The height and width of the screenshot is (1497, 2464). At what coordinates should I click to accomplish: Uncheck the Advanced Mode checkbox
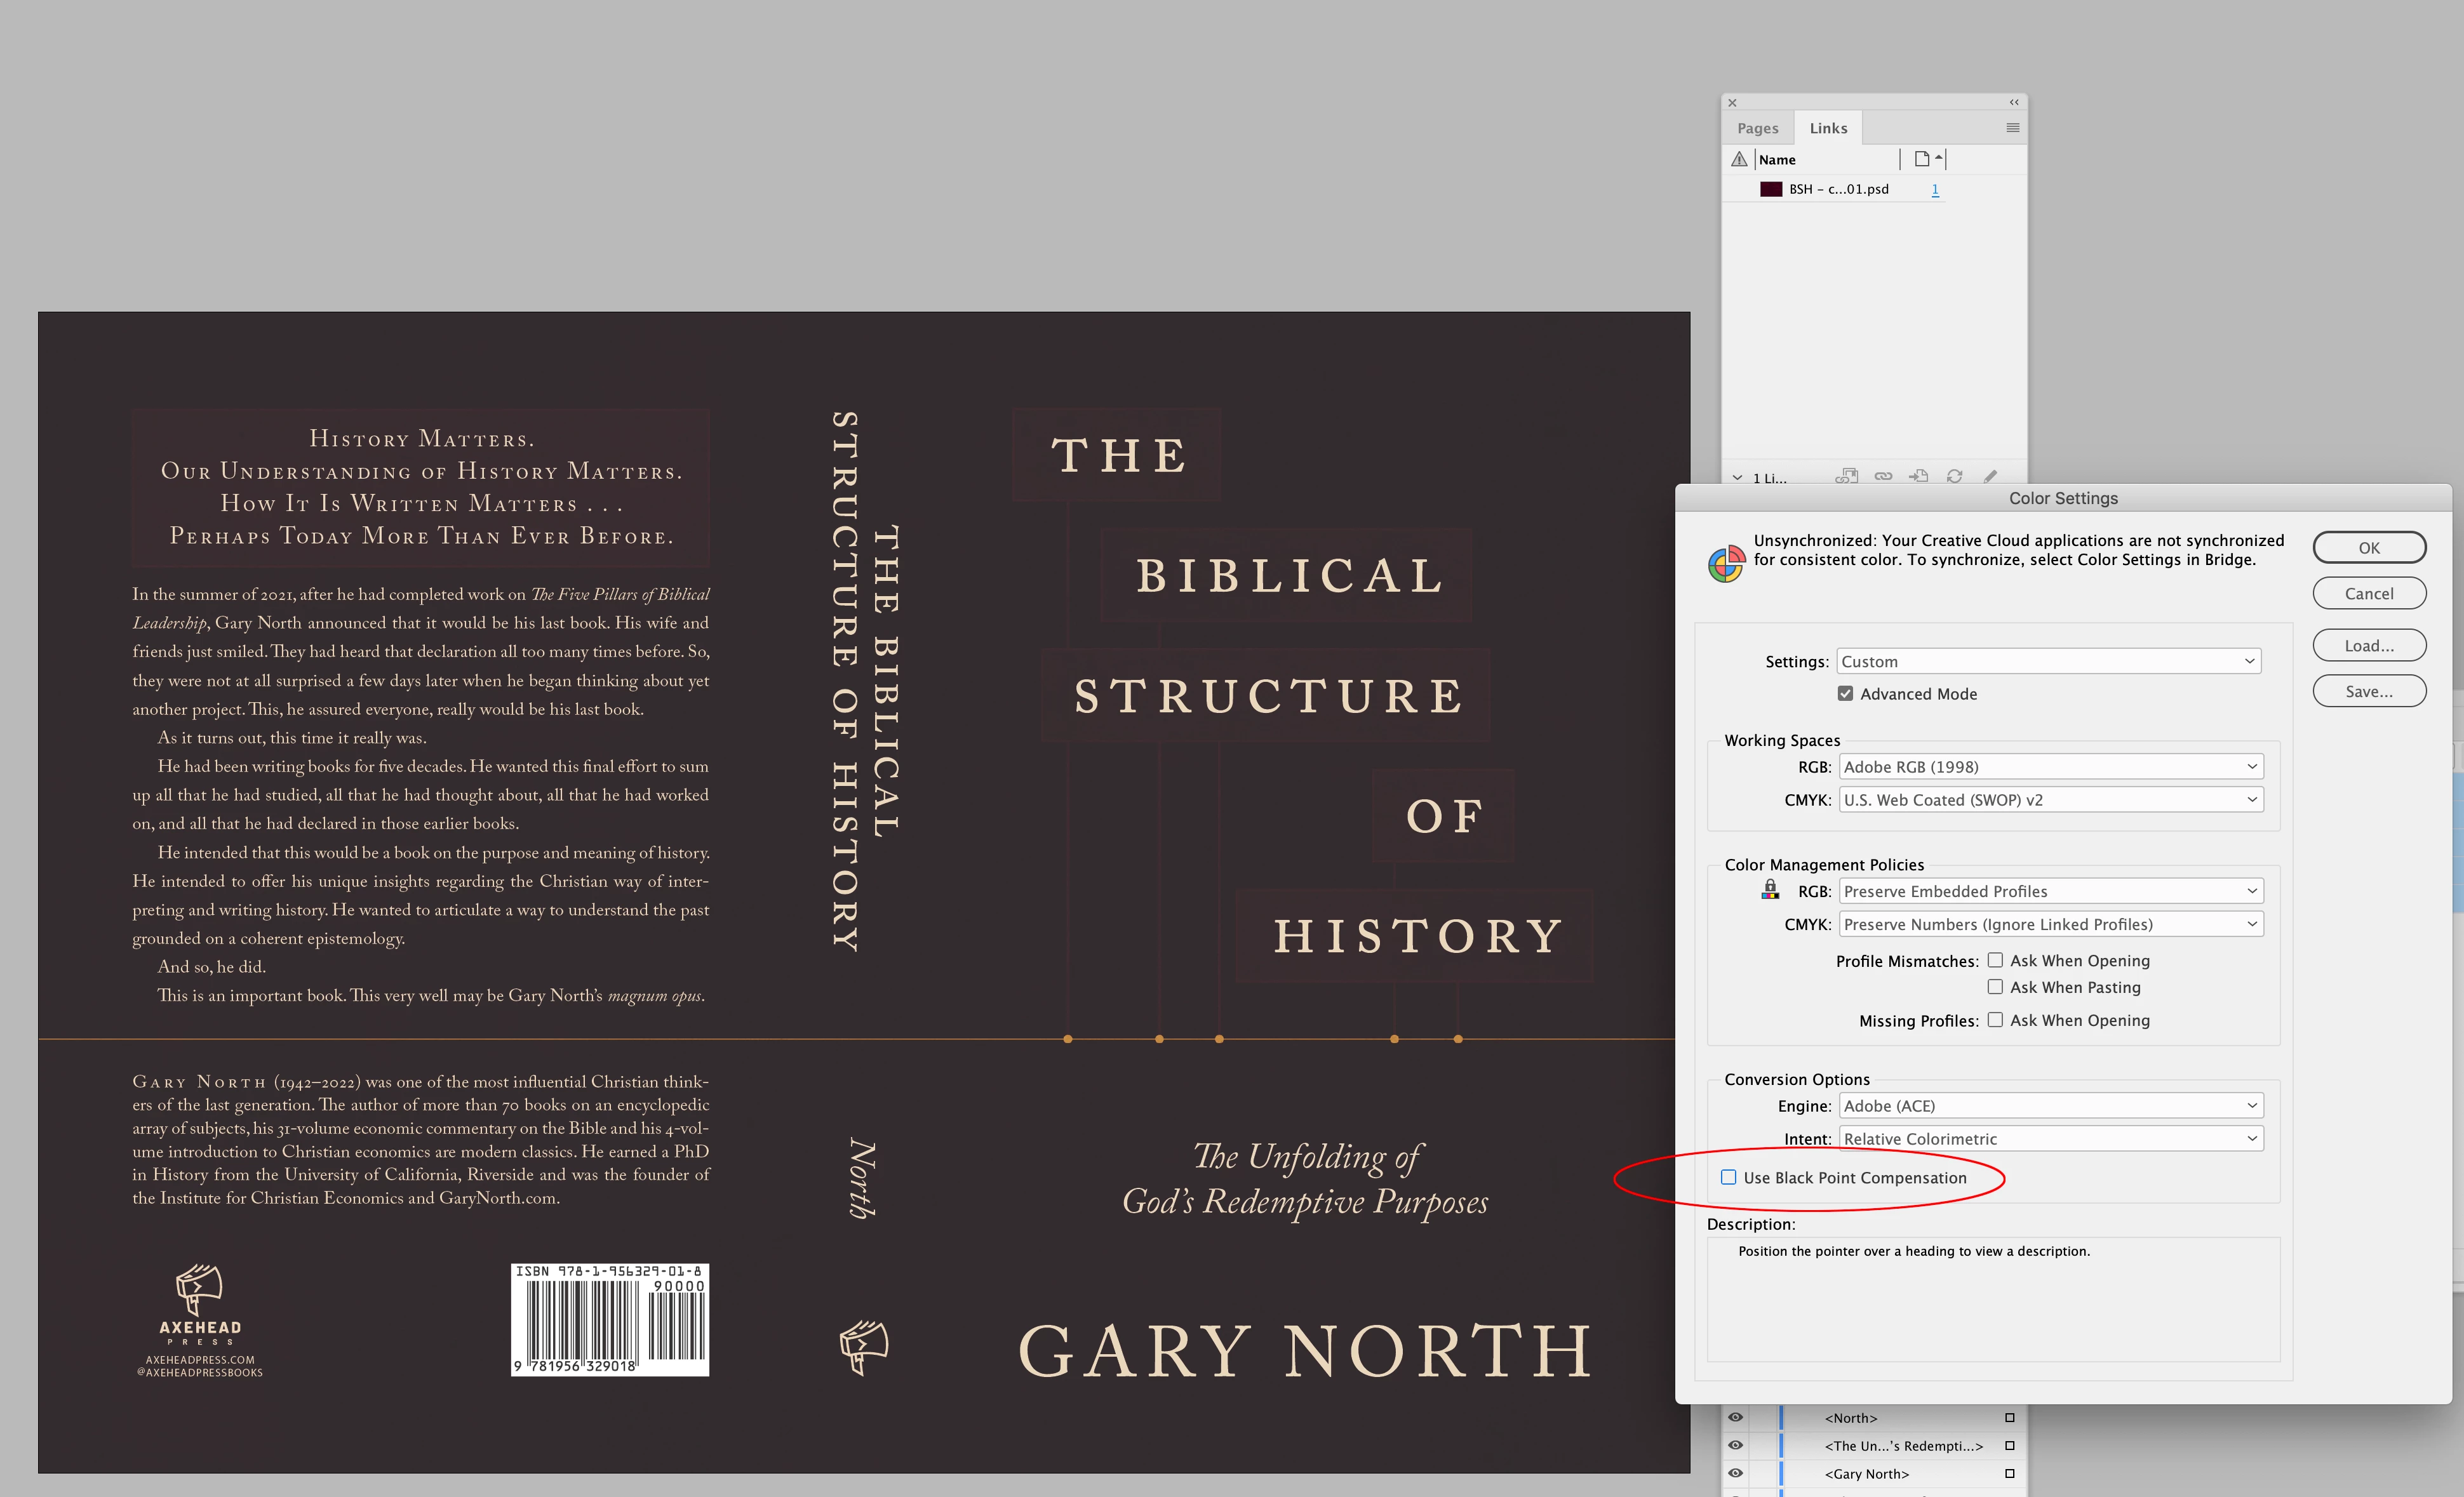[x=1845, y=693]
